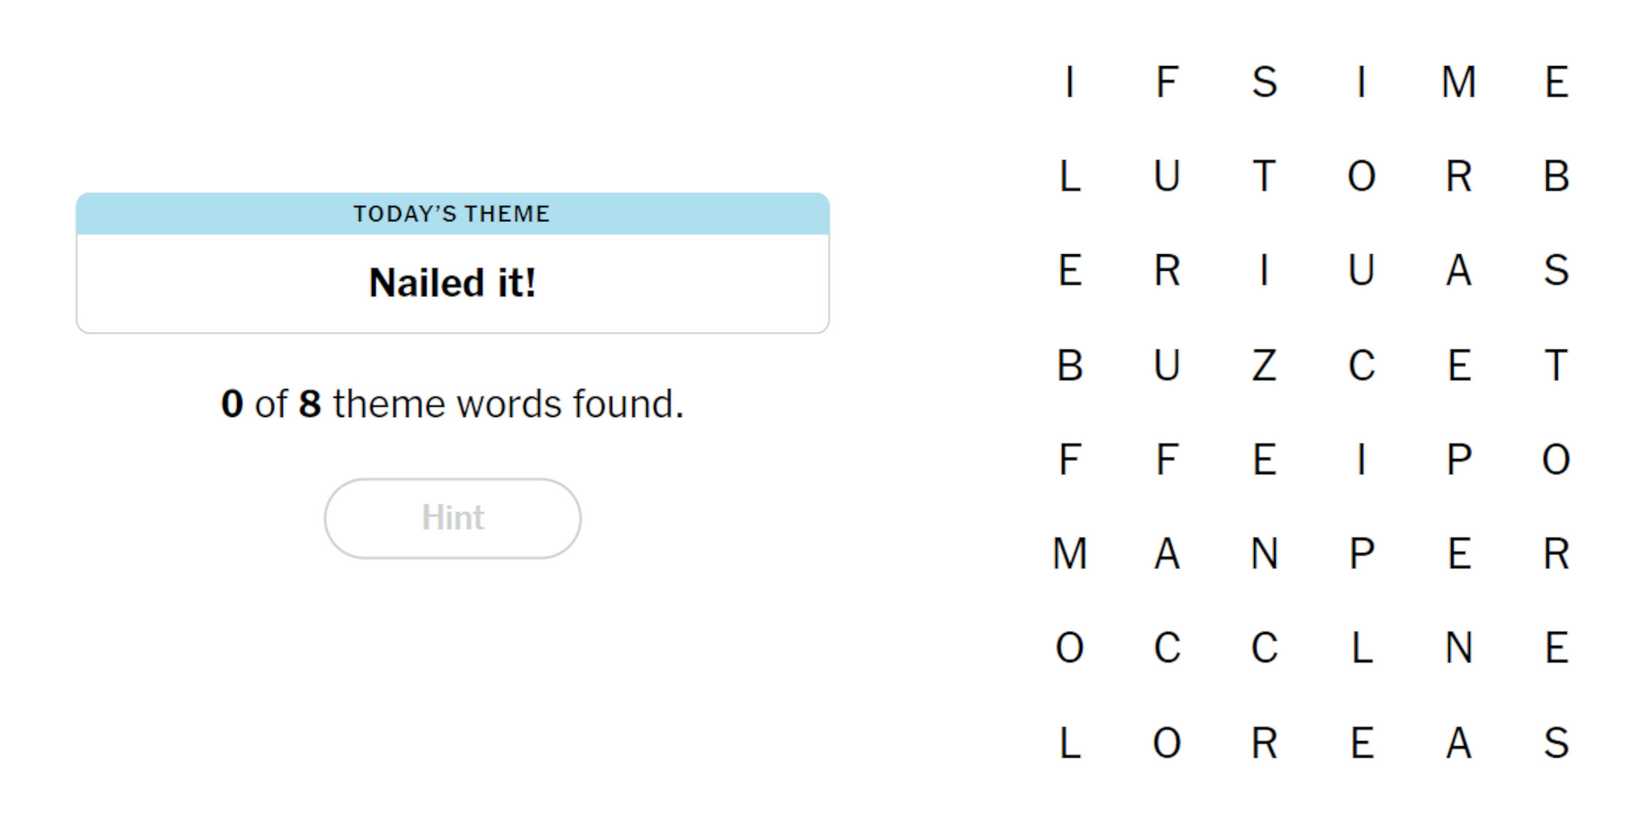Tap the M starting the sixth row

coord(1069,554)
